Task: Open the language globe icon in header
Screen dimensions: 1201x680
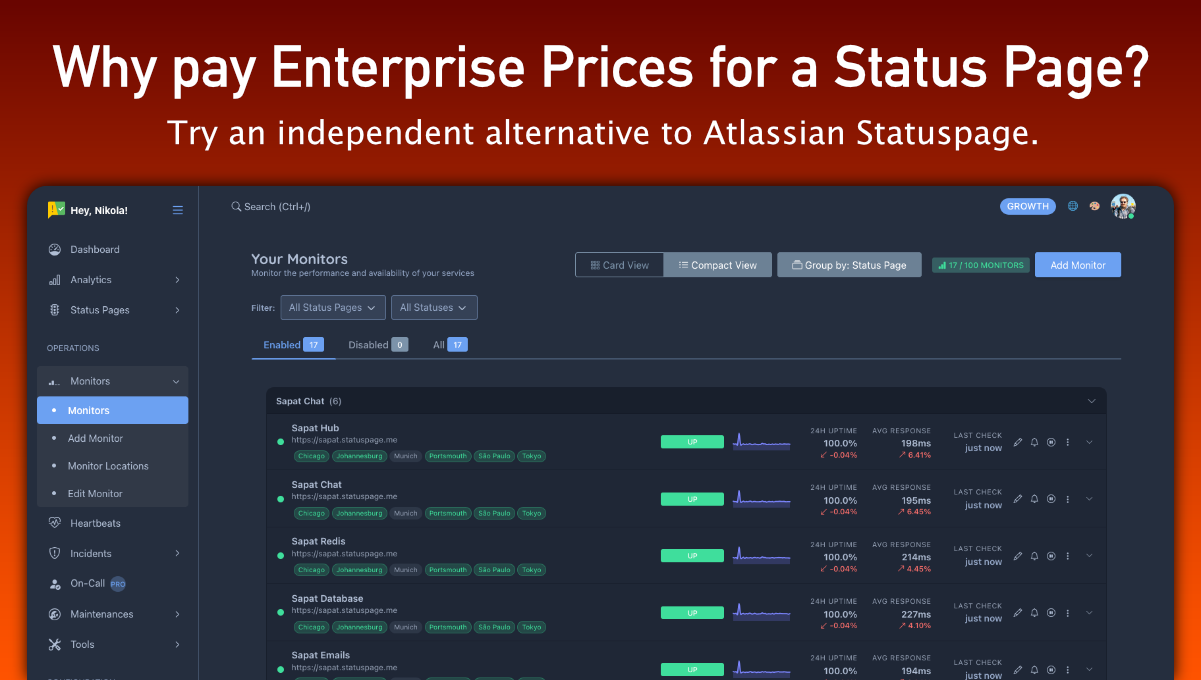Action: 1073,206
